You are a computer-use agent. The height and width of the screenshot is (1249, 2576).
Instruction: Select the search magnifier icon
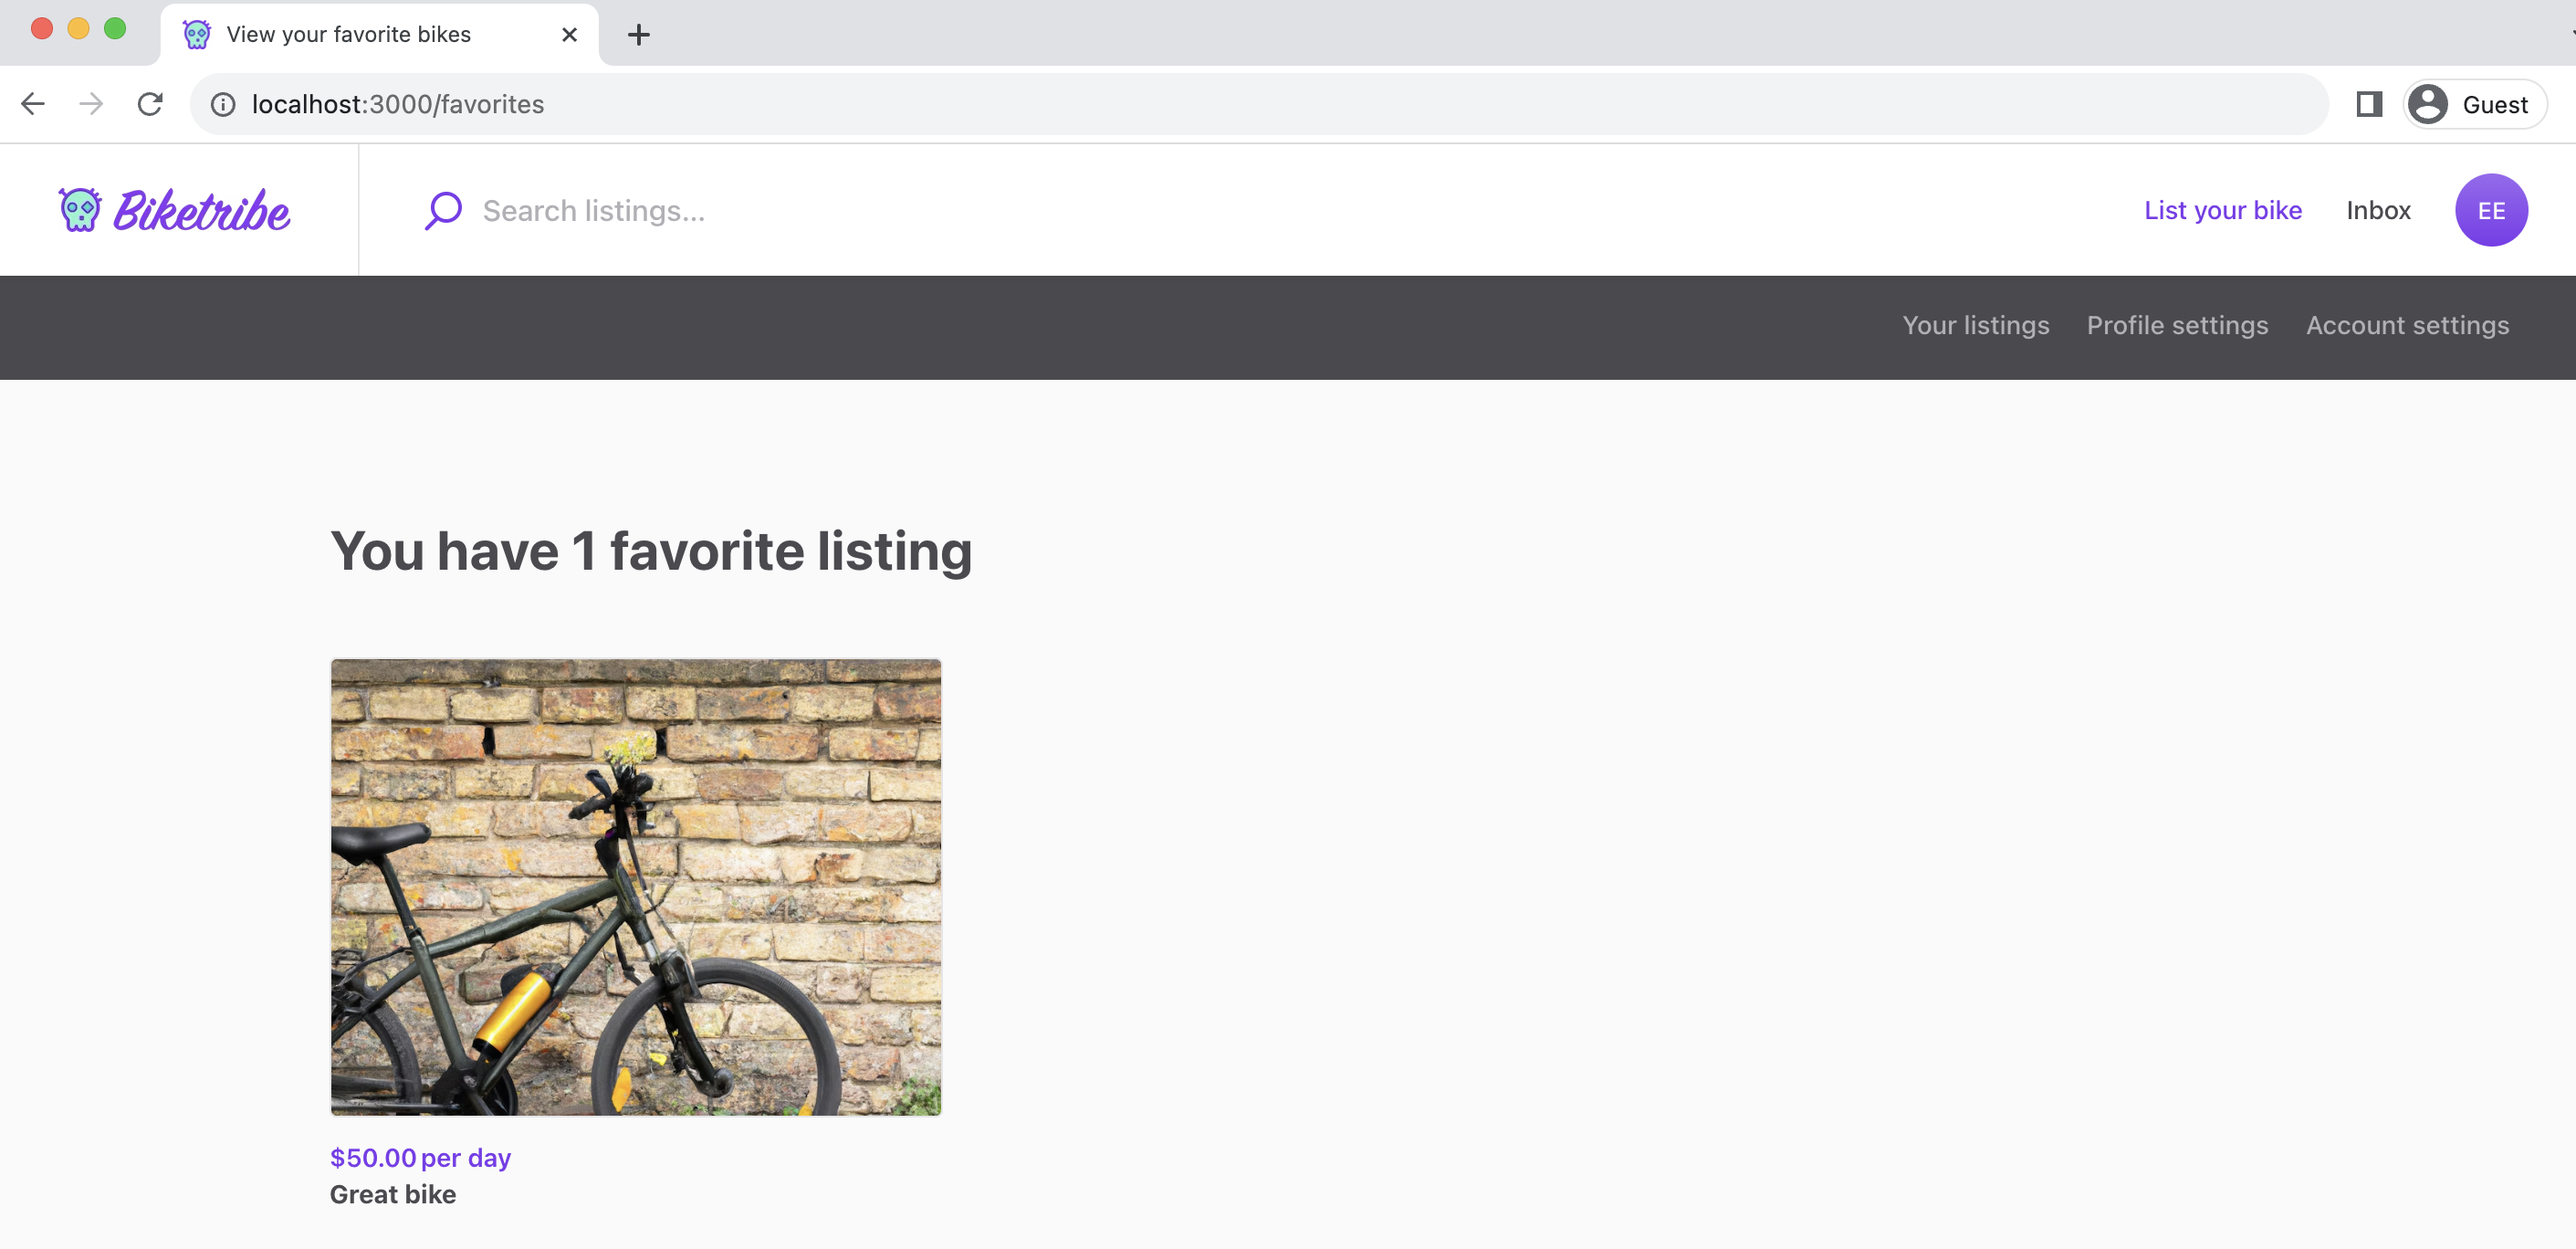443,209
